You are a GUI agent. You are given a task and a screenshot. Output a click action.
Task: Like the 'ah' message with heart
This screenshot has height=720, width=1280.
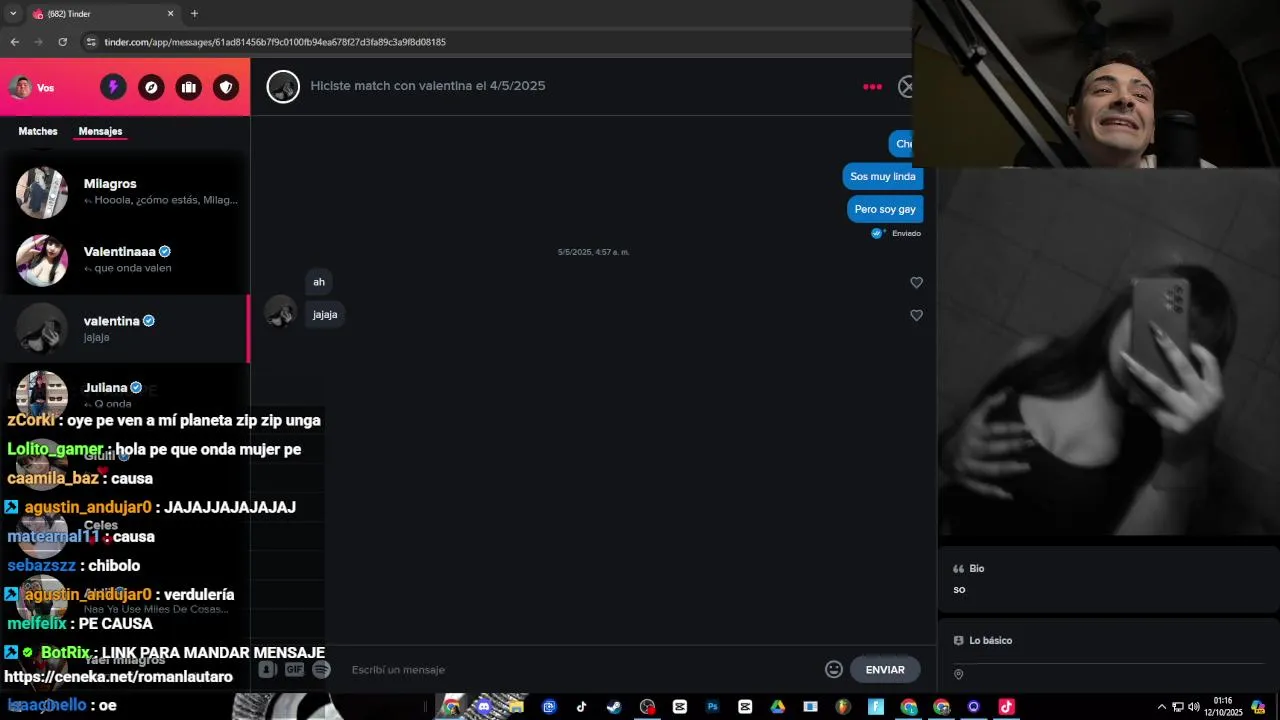[916, 282]
